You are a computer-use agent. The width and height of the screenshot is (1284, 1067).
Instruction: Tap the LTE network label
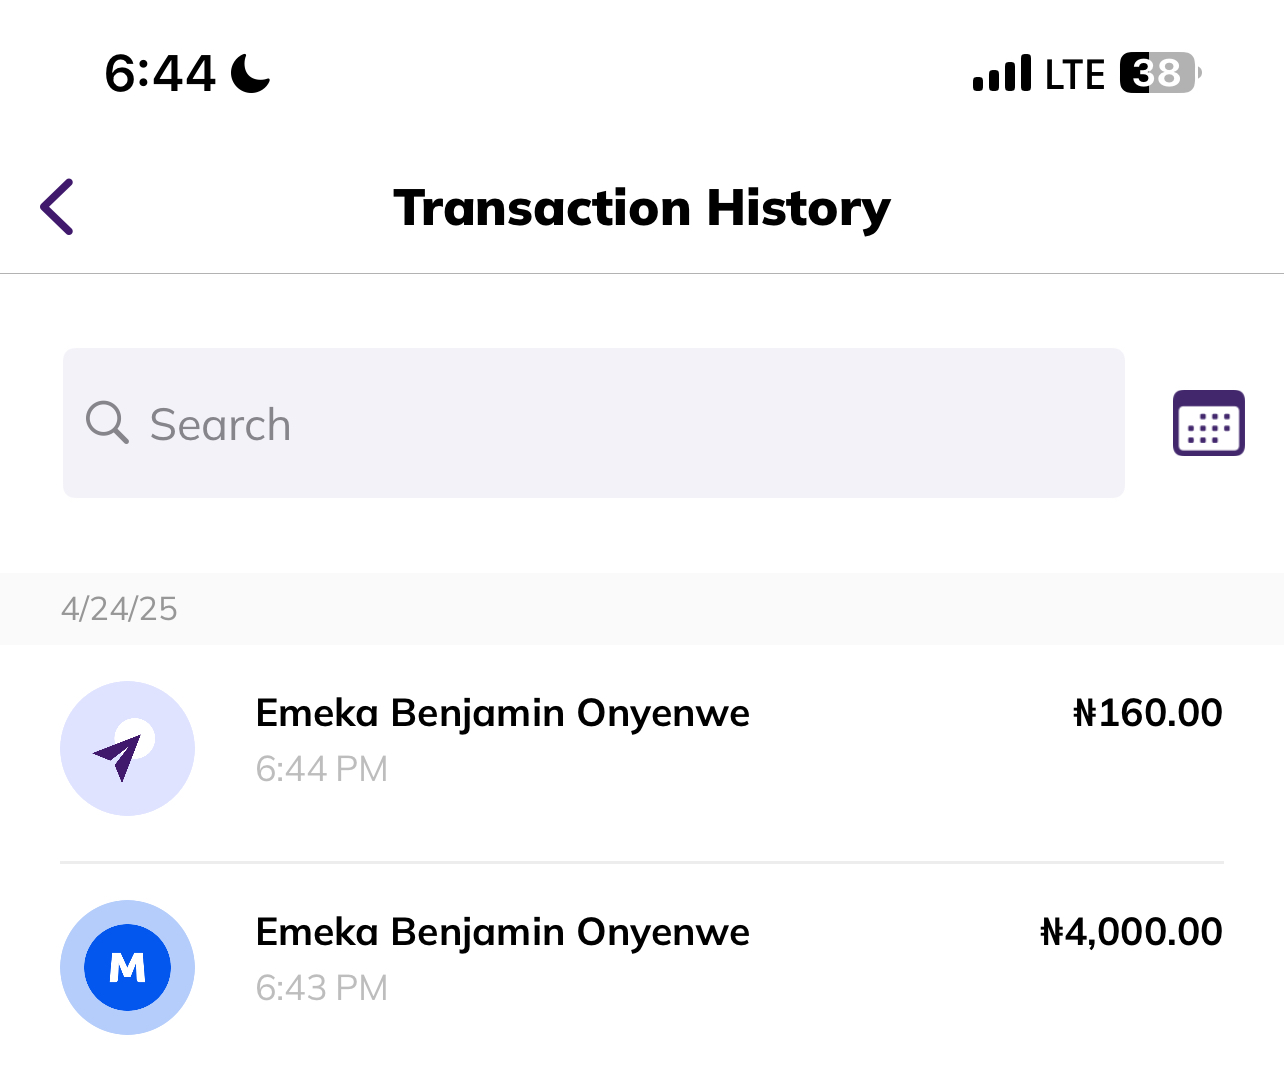point(1075,75)
